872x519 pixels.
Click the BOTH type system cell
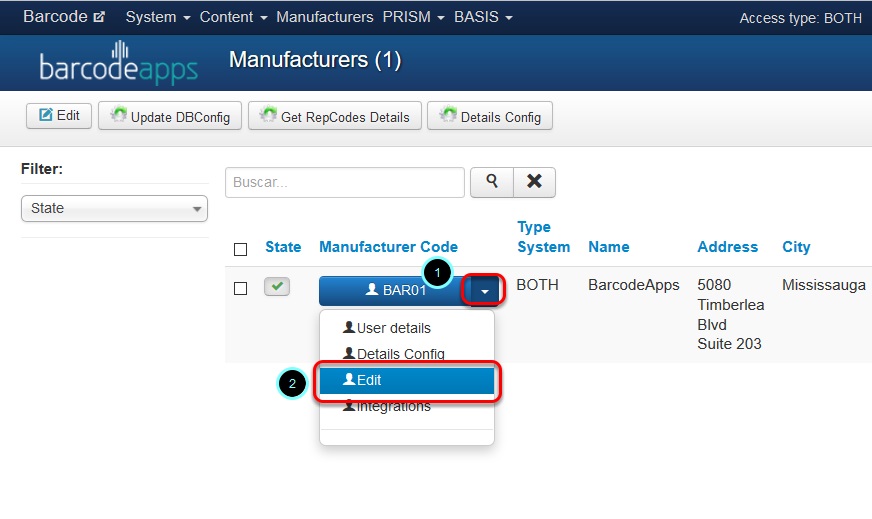click(x=537, y=285)
